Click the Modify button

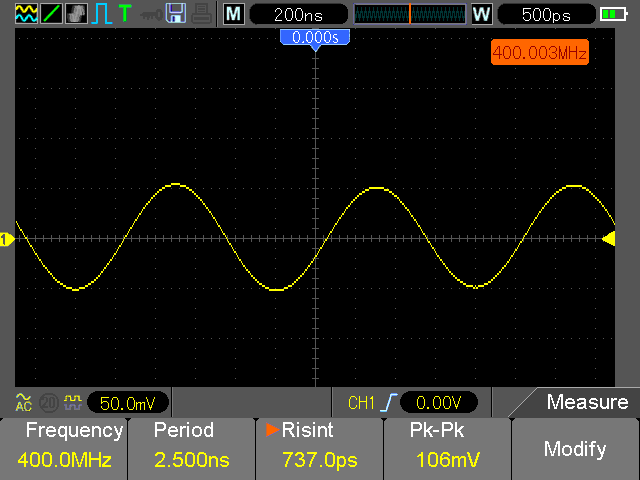576,449
